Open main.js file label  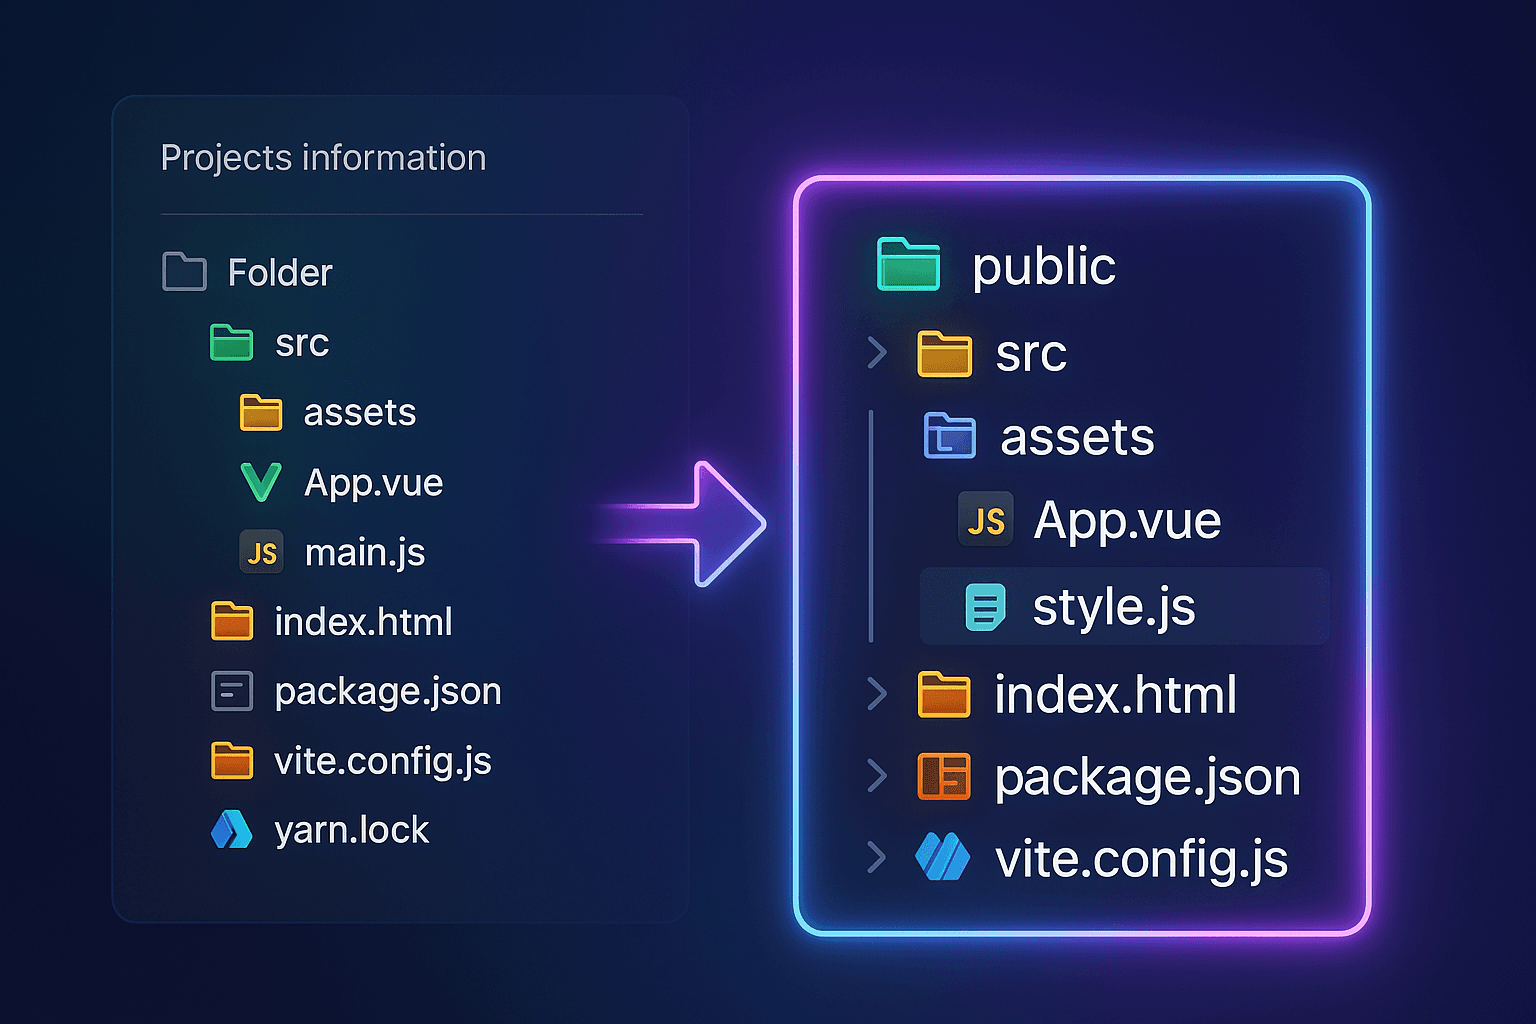pyautogui.click(x=365, y=552)
